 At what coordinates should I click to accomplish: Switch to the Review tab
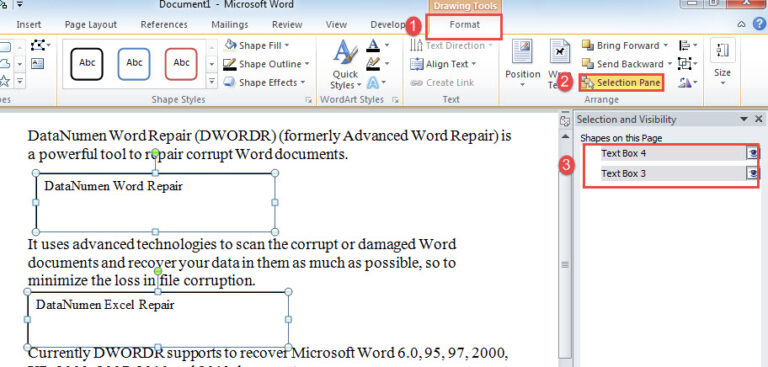pos(287,24)
